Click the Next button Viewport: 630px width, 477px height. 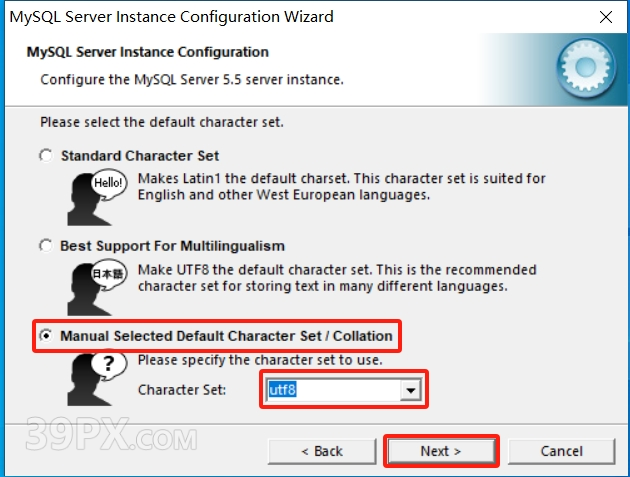(441, 451)
